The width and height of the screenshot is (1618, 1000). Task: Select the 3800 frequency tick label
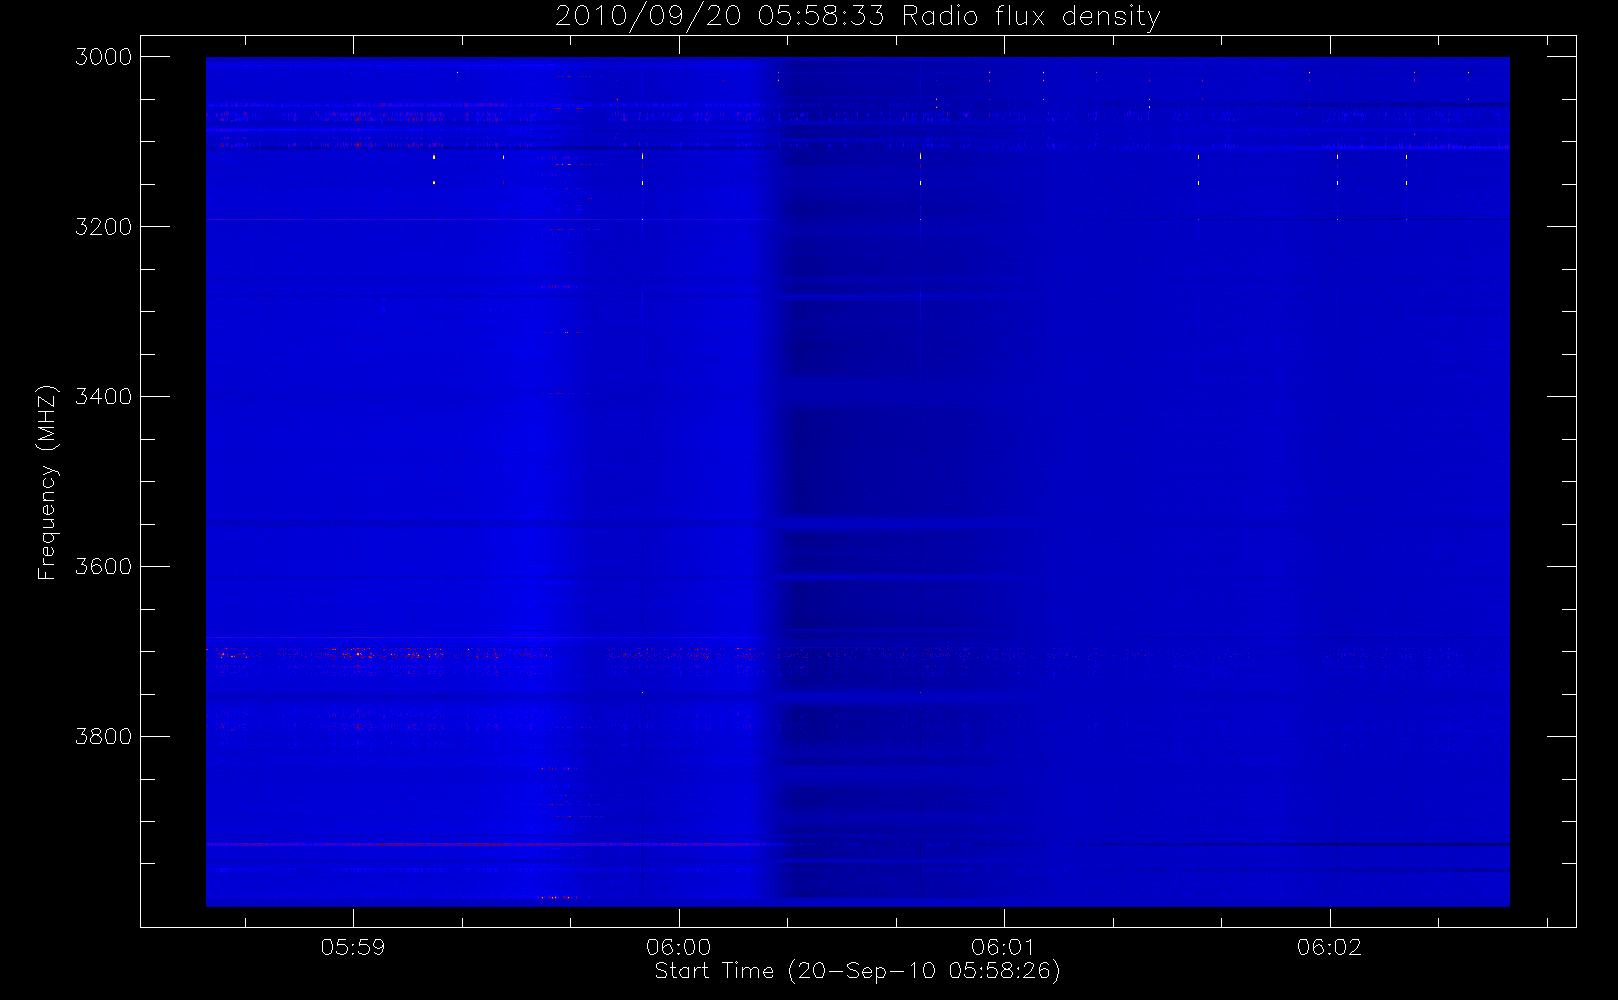(x=104, y=737)
